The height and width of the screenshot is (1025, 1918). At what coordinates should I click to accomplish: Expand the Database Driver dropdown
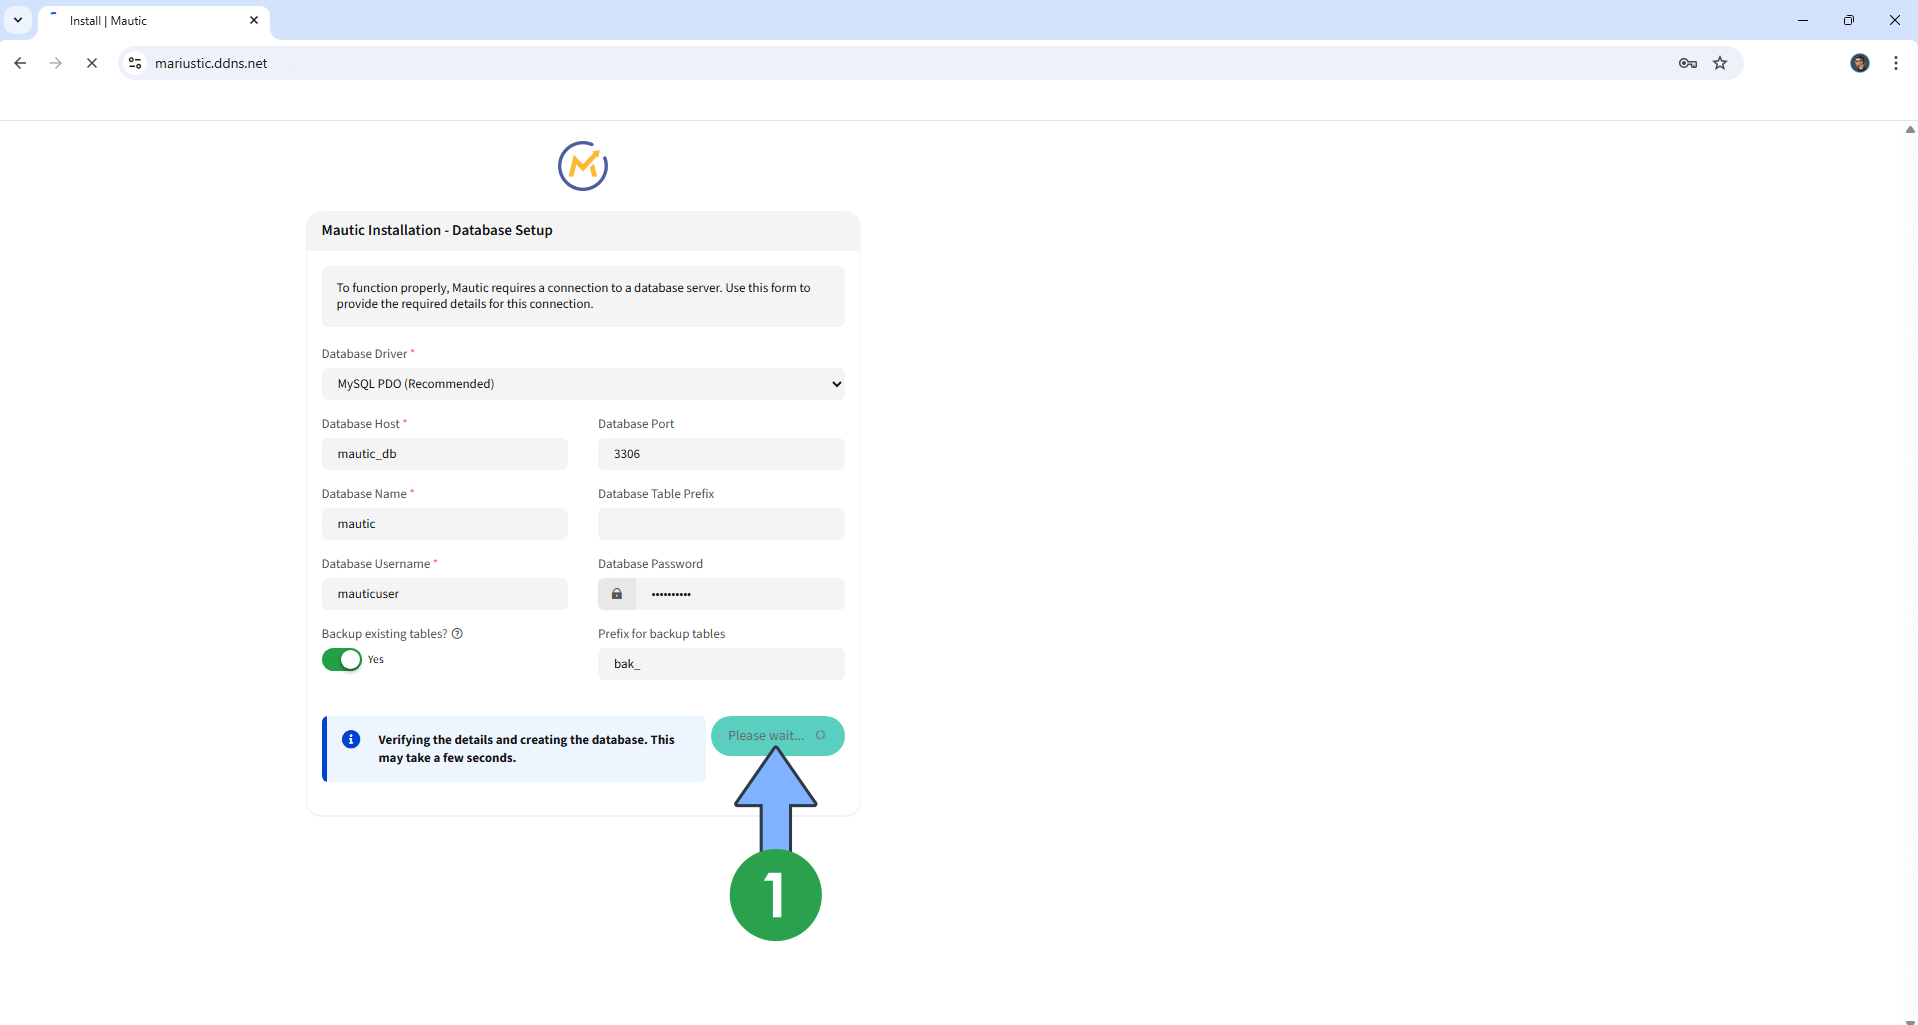tap(583, 384)
